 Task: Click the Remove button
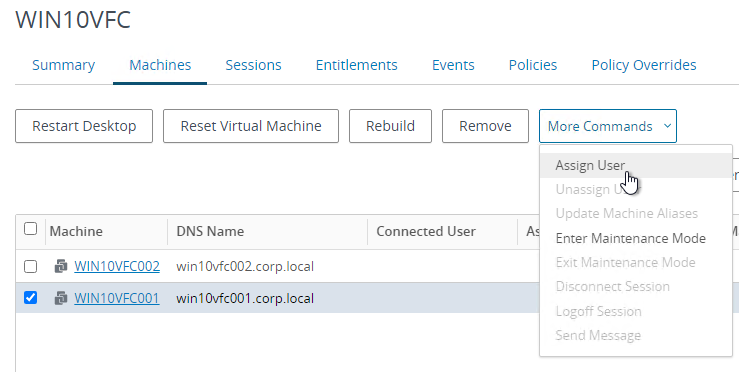[485, 126]
